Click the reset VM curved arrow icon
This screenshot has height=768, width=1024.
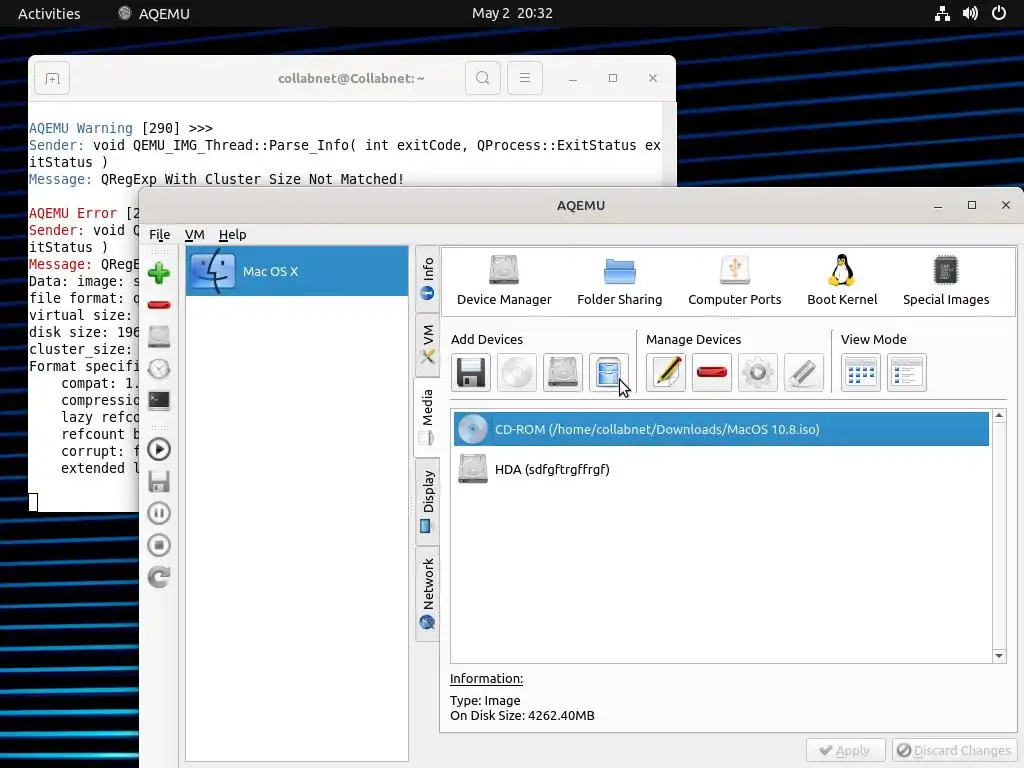(x=159, y=577)
